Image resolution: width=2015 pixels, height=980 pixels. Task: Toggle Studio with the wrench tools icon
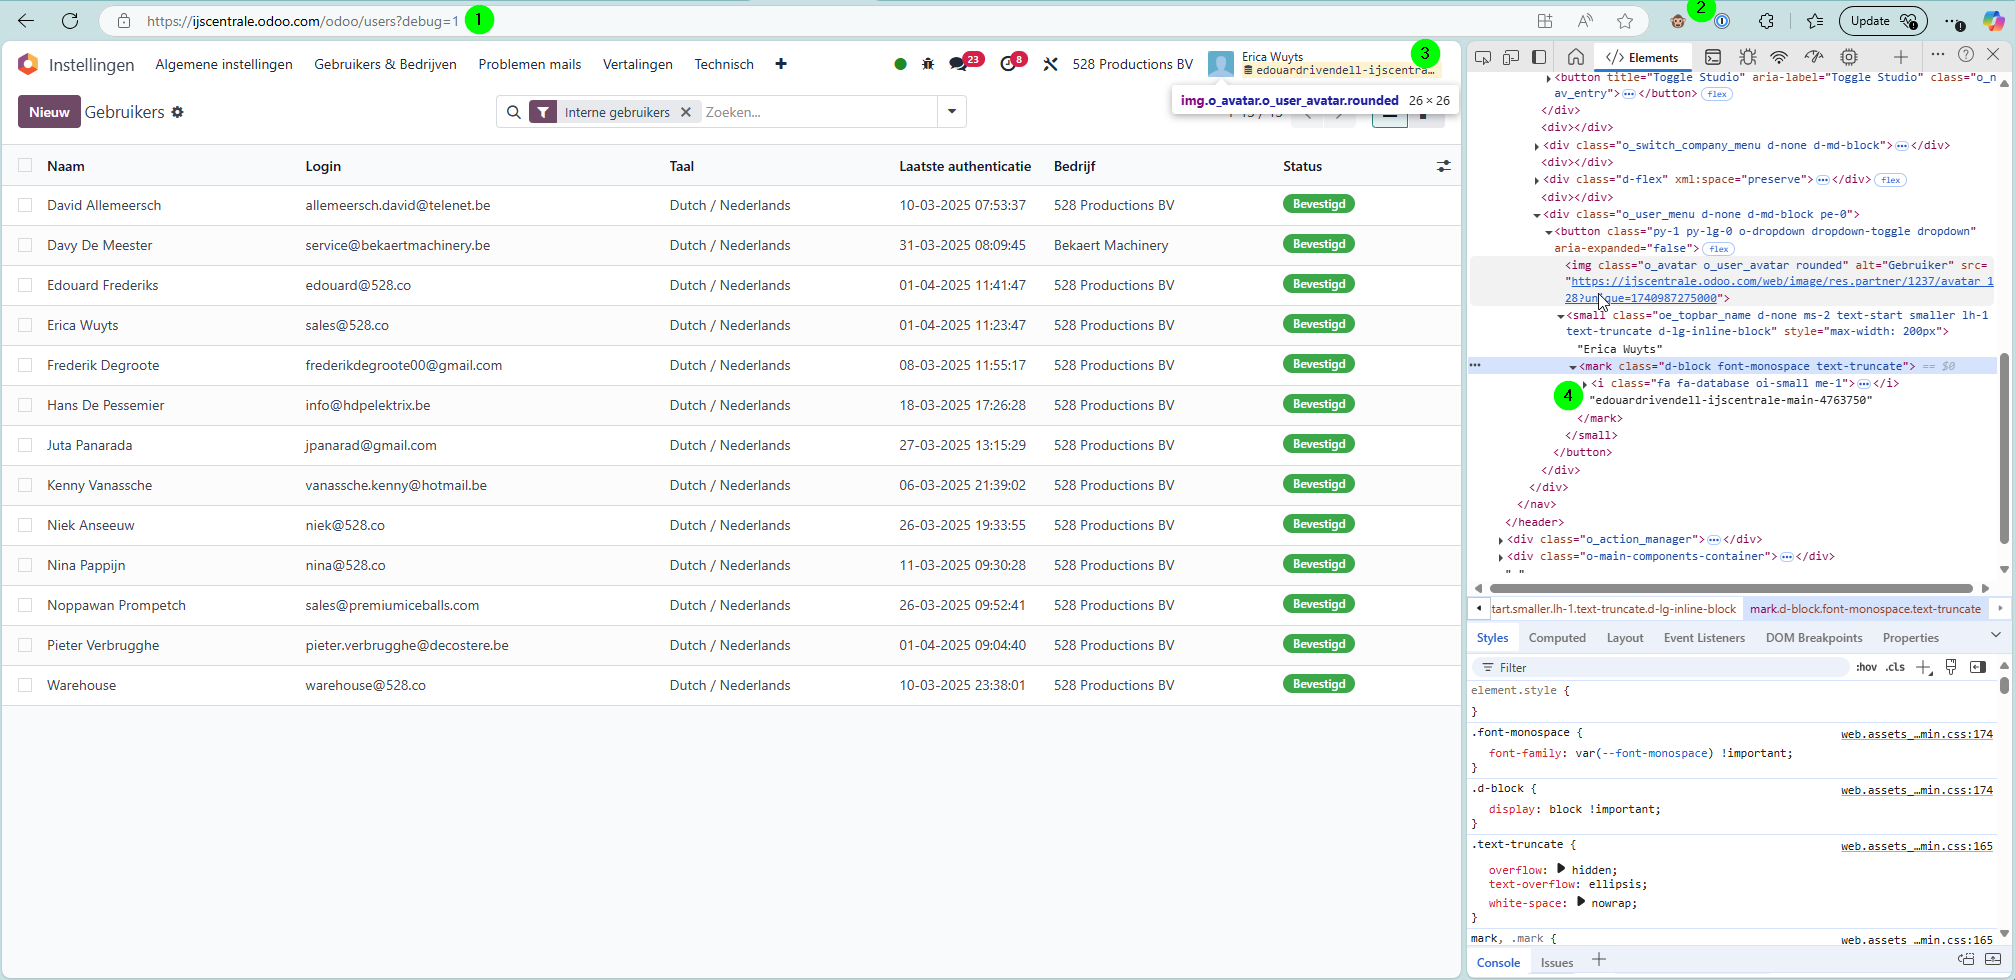pos(1050,64)
